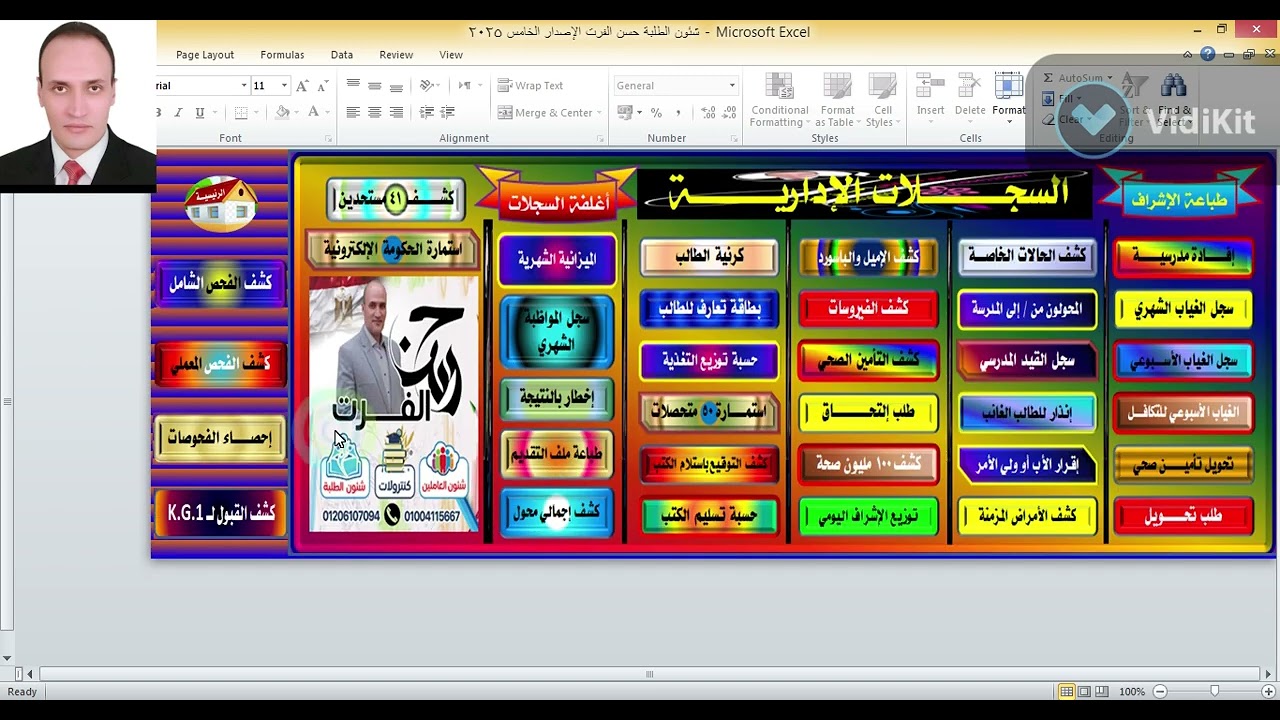Open the Format cells dropdown

point(1008,100)
